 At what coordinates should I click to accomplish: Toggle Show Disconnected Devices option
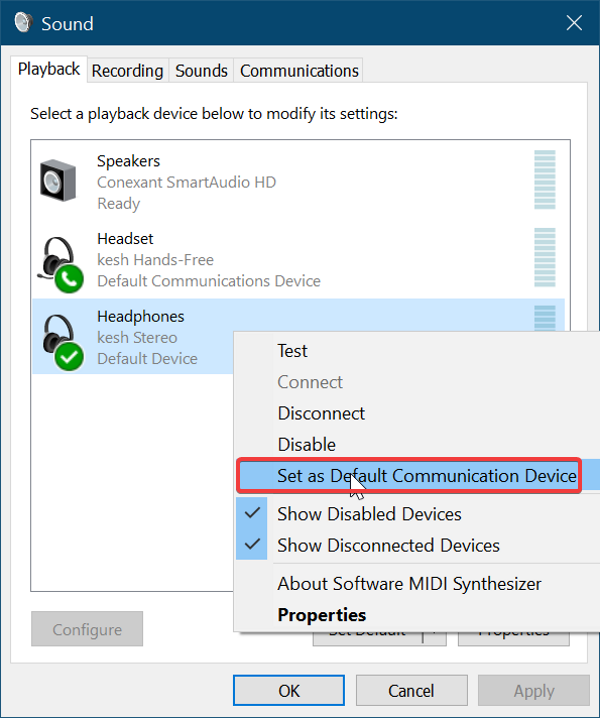[388, 545]
